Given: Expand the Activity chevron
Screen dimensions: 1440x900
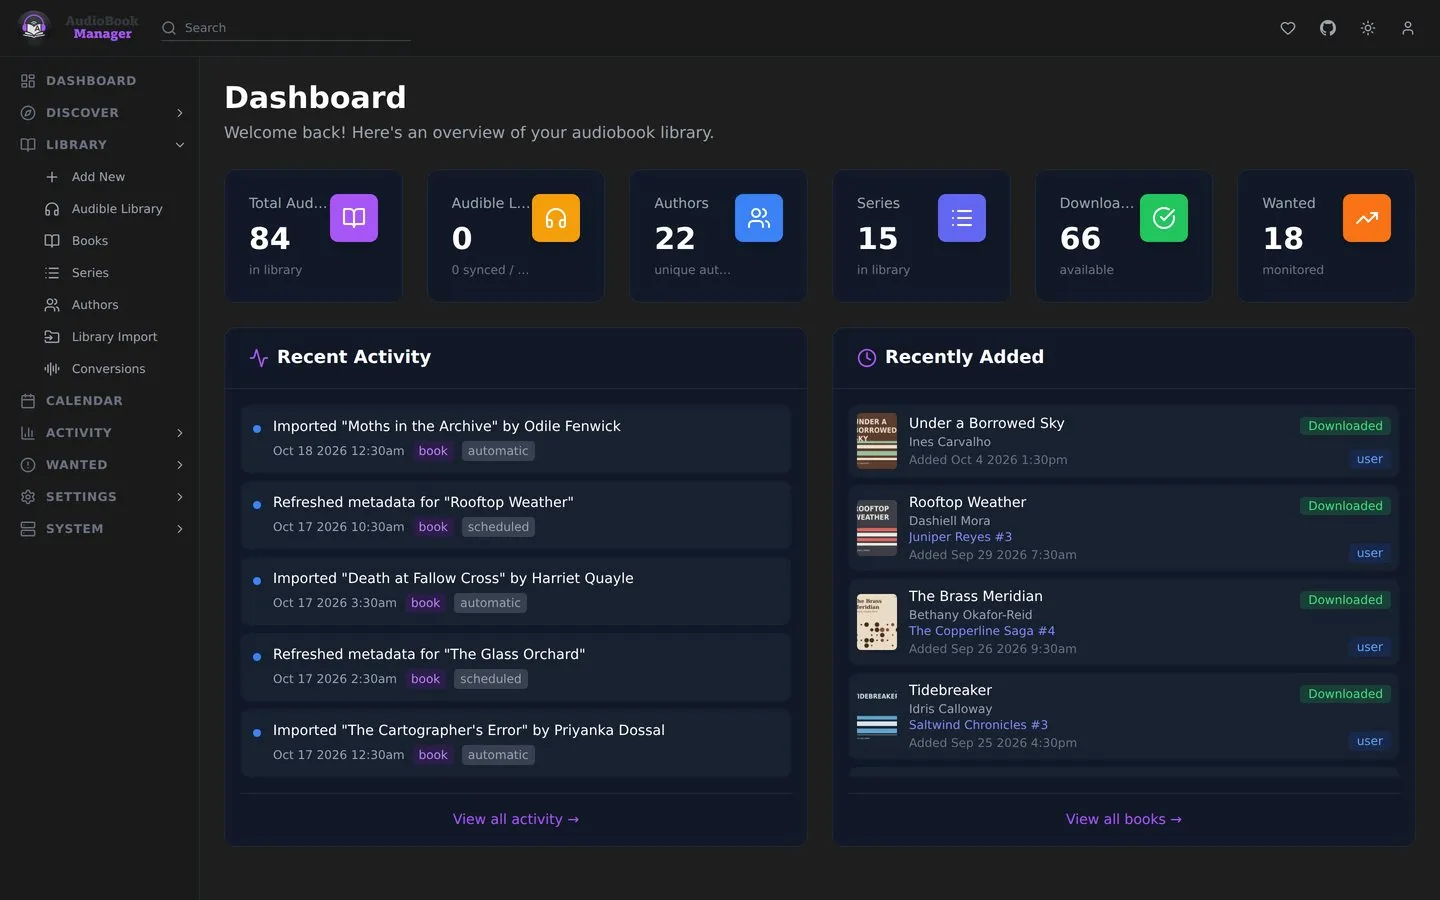Looking at the screenshot, I should point(180,433).
